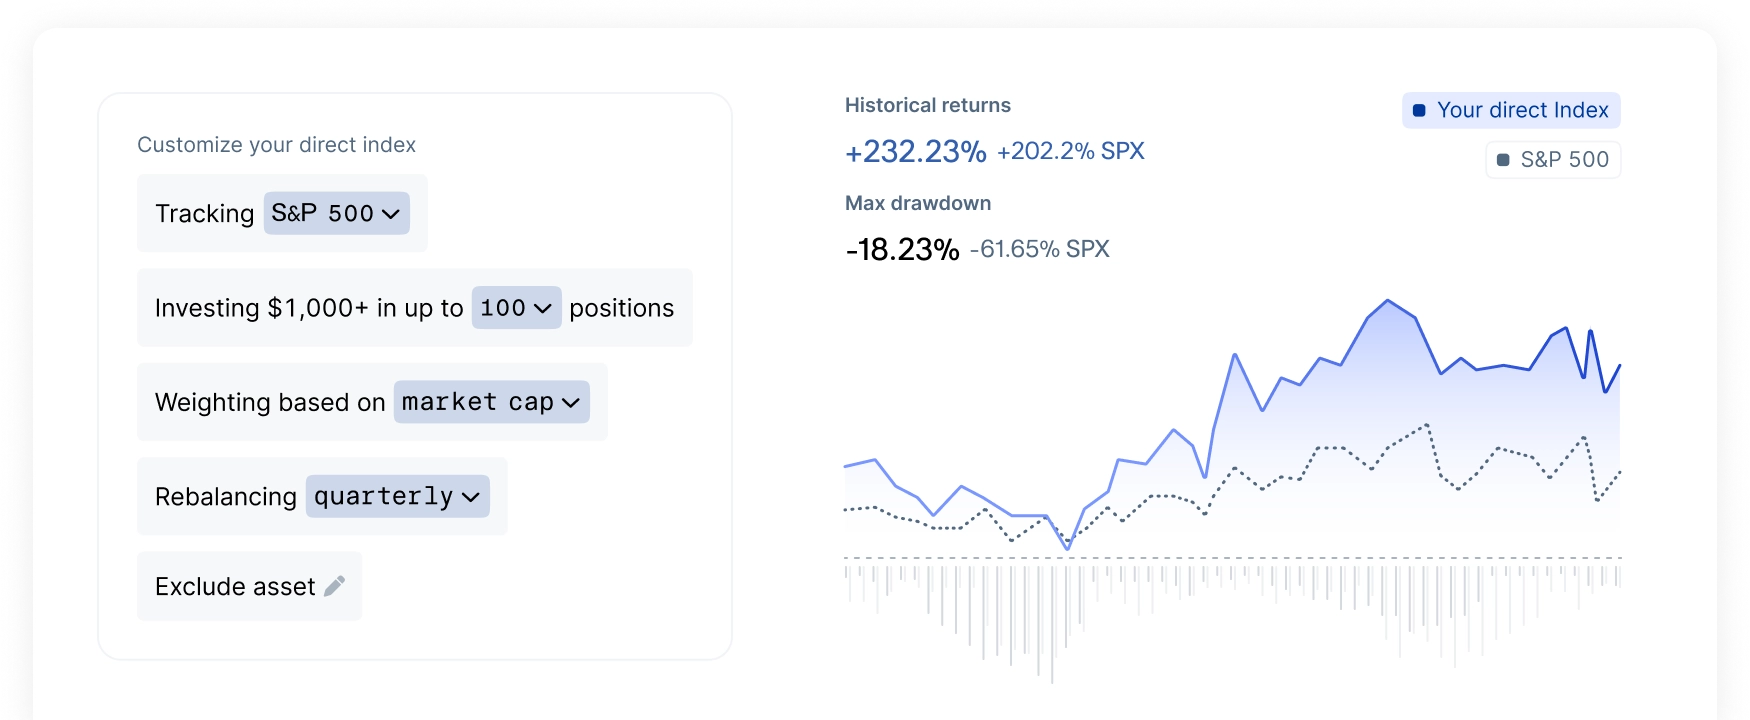The height and width of the screenshot is (720, 1750).
Task: Open the Tracking S&P 500 dropdown
Action: [336, 213]
